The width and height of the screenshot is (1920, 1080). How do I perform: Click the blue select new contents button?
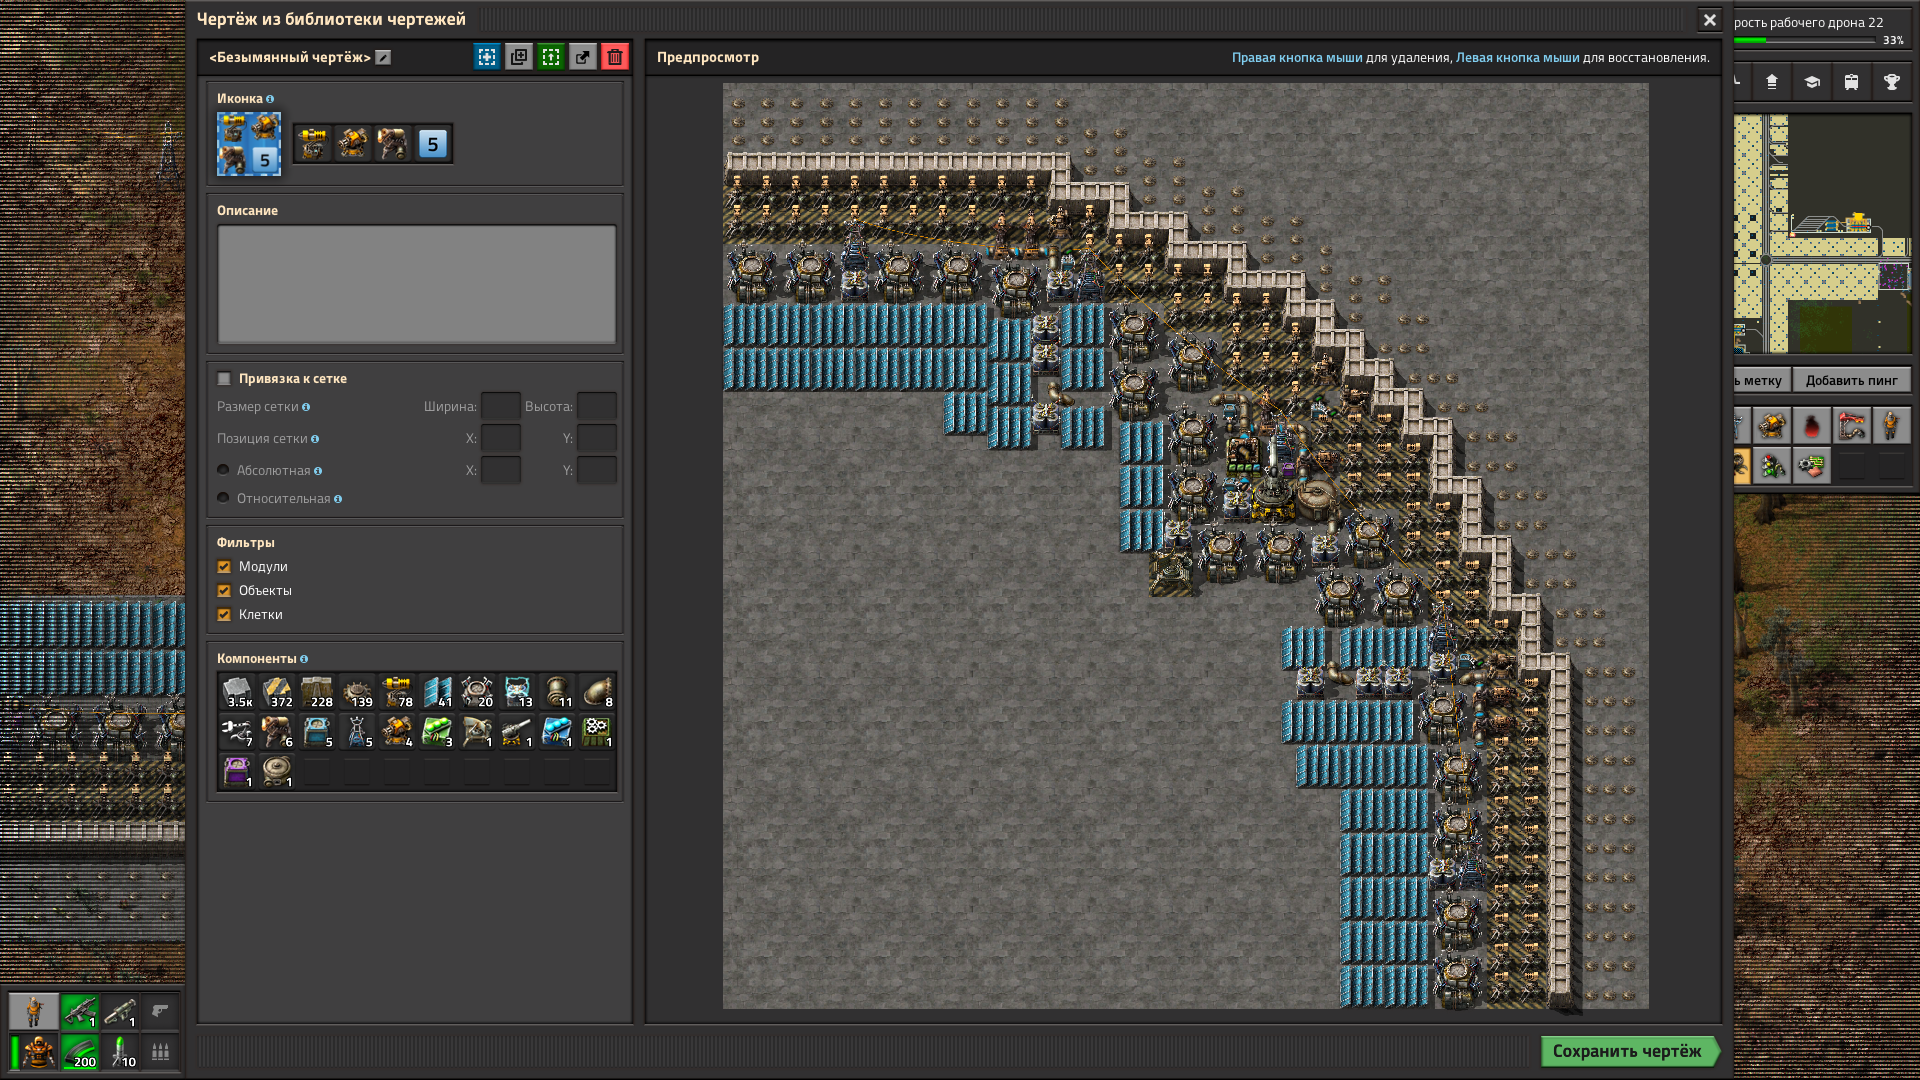(x=487, y=57)
